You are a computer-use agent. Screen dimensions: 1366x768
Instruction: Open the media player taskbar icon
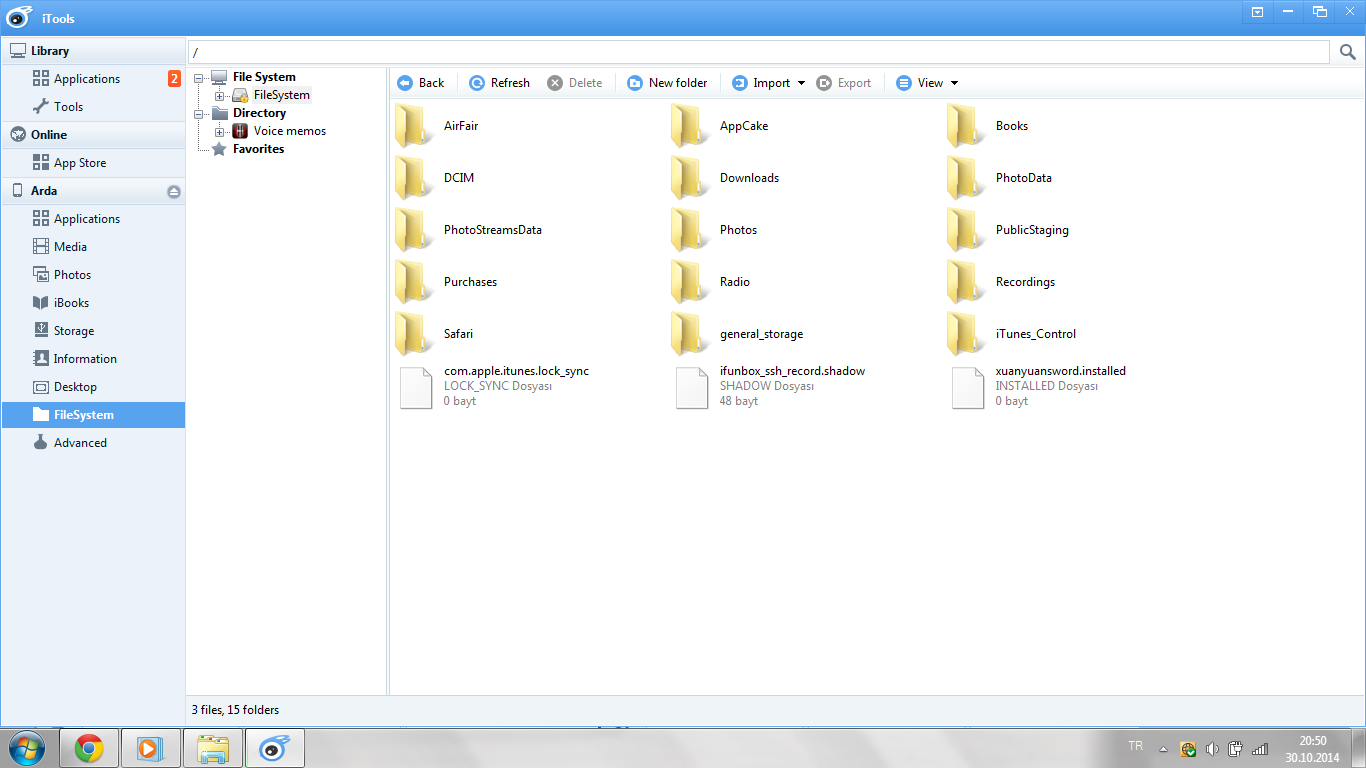151,748
